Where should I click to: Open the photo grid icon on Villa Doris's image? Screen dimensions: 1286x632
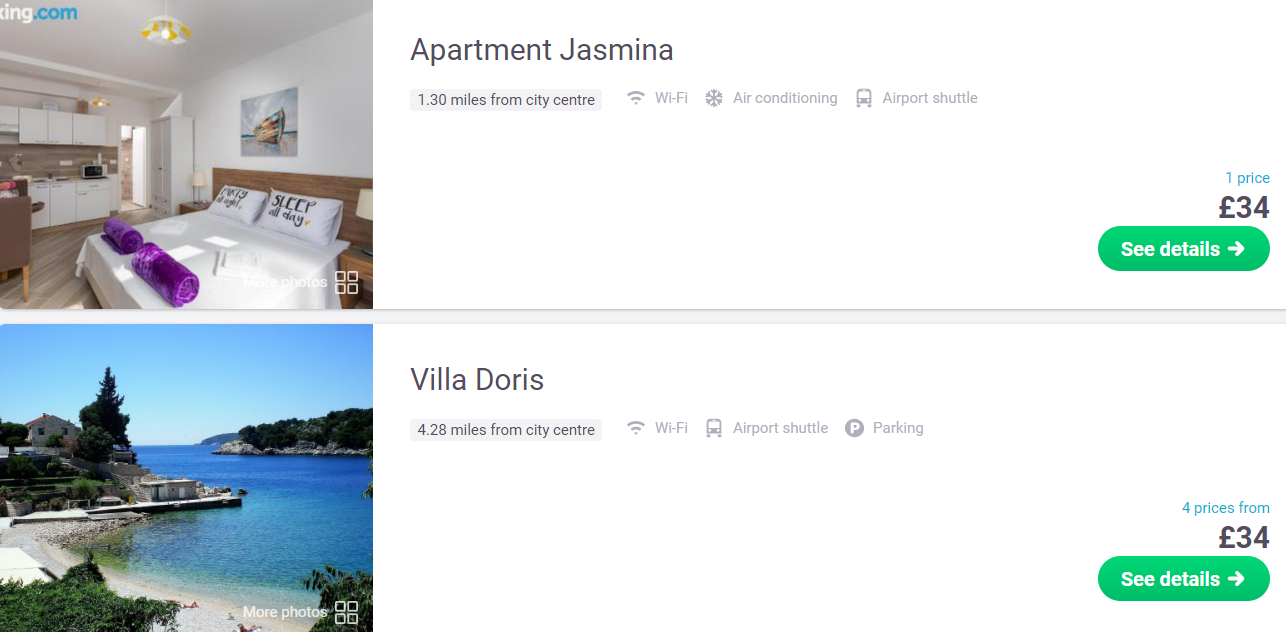tap(346, 612)
